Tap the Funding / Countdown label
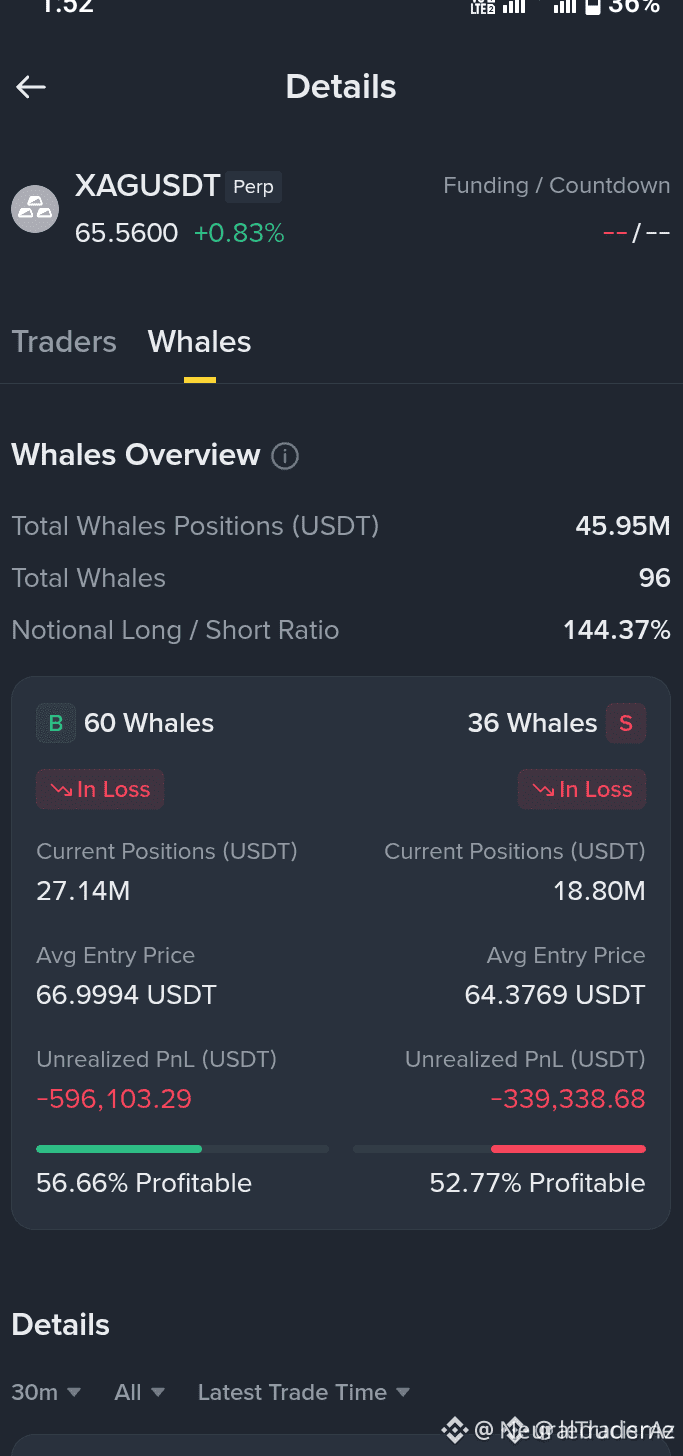 pyautogui.click(x=557, y=186)
